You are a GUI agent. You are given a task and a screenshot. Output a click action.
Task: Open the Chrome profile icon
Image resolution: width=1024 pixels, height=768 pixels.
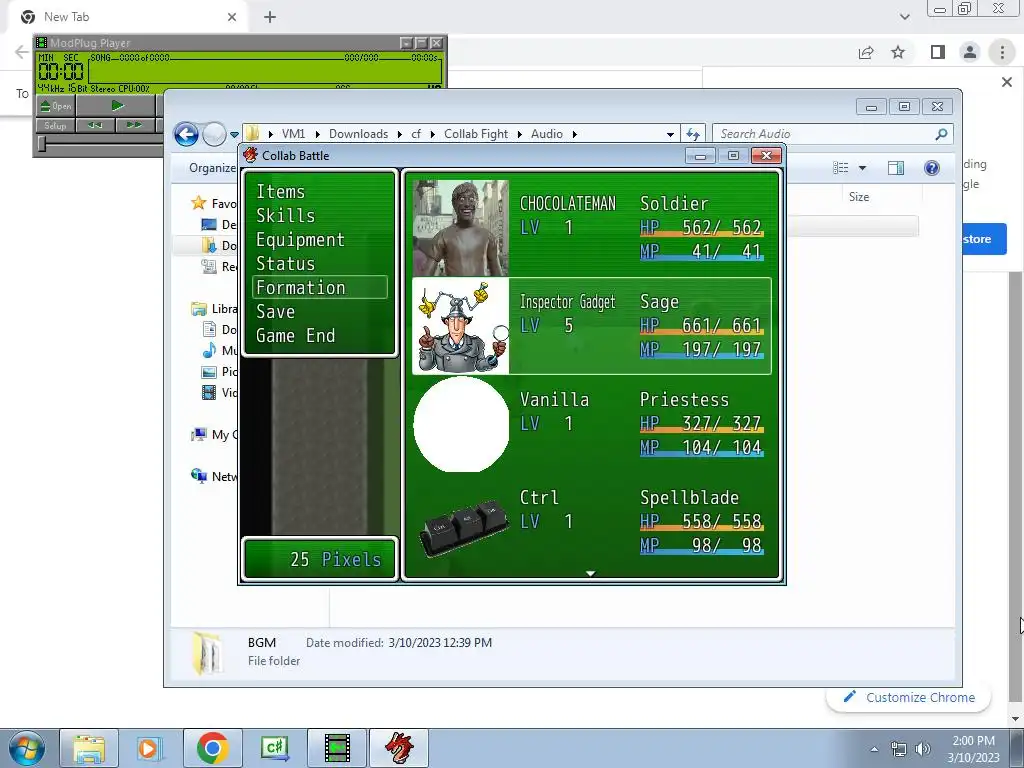click(x=970, y=52)
